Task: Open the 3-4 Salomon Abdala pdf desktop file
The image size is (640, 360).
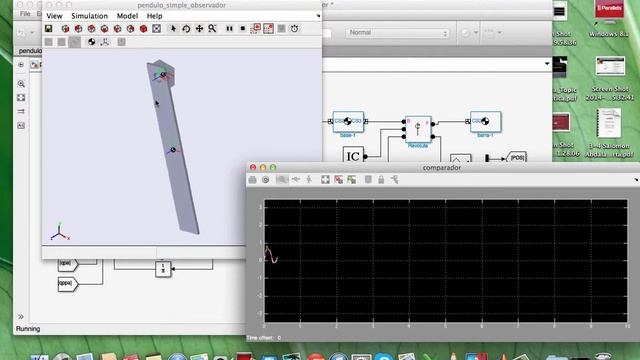Action: (609, 133)
